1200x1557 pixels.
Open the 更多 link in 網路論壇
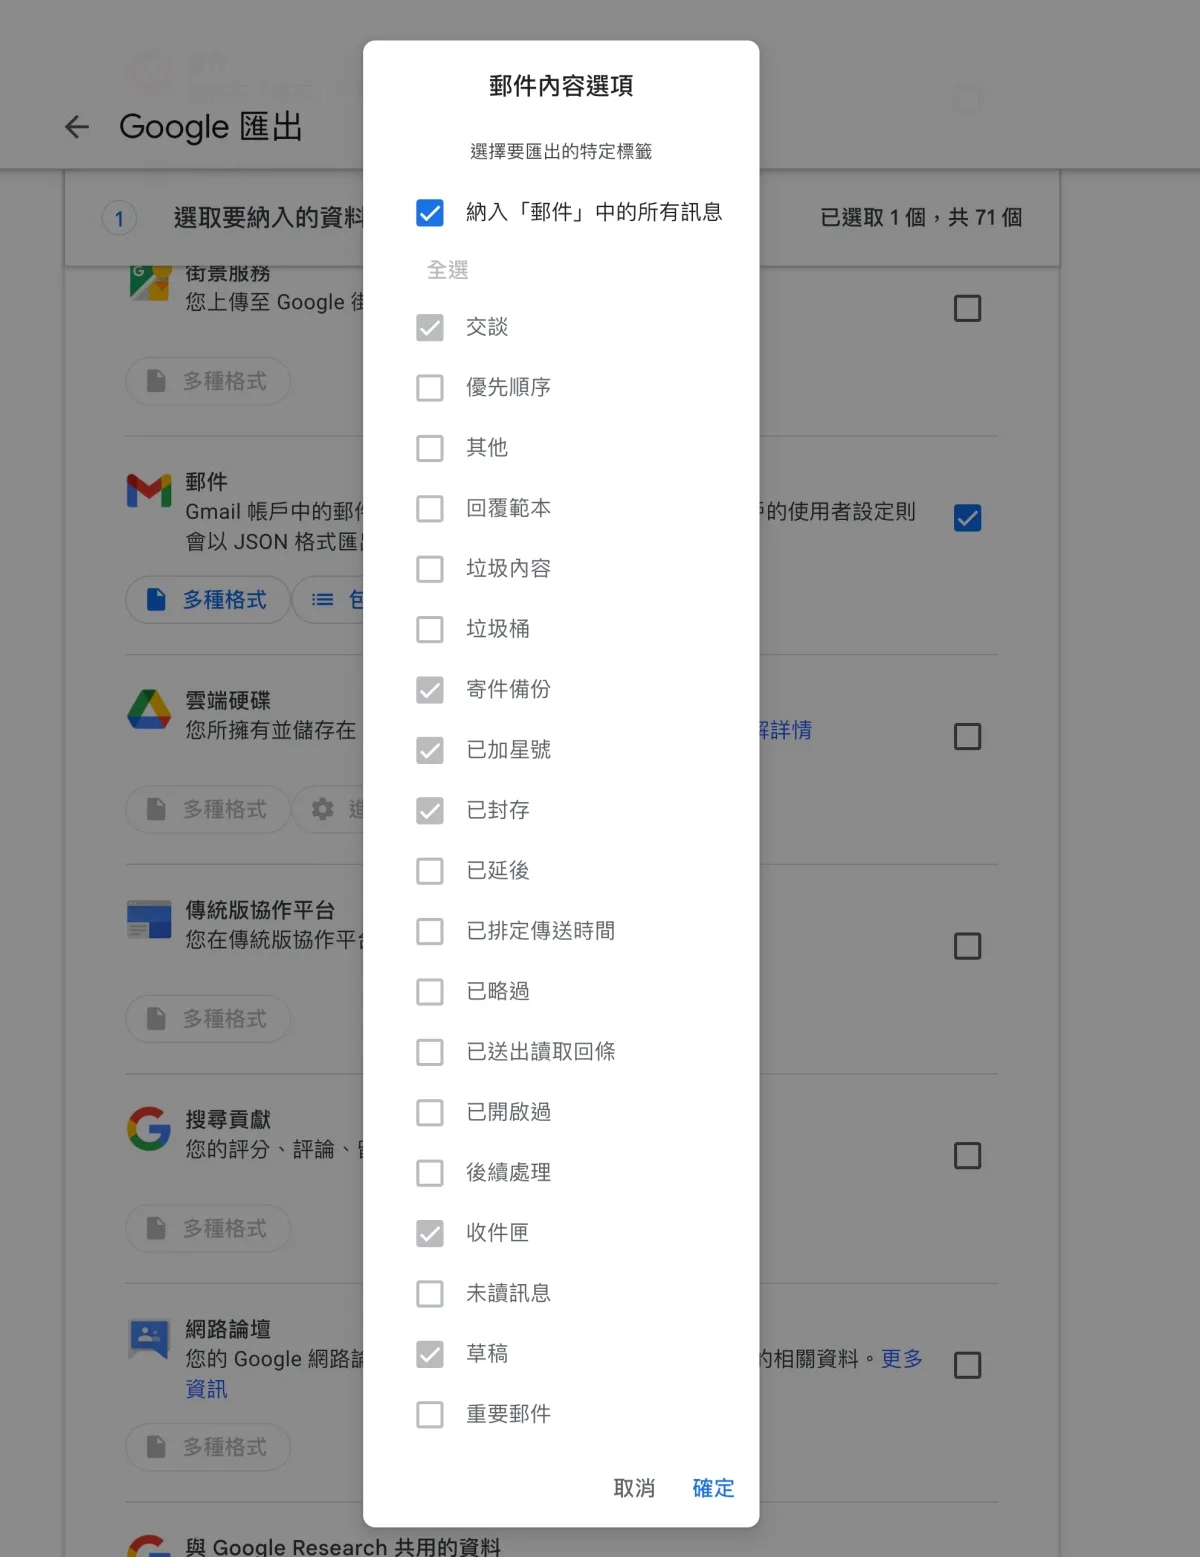[x=902, y=1359]
